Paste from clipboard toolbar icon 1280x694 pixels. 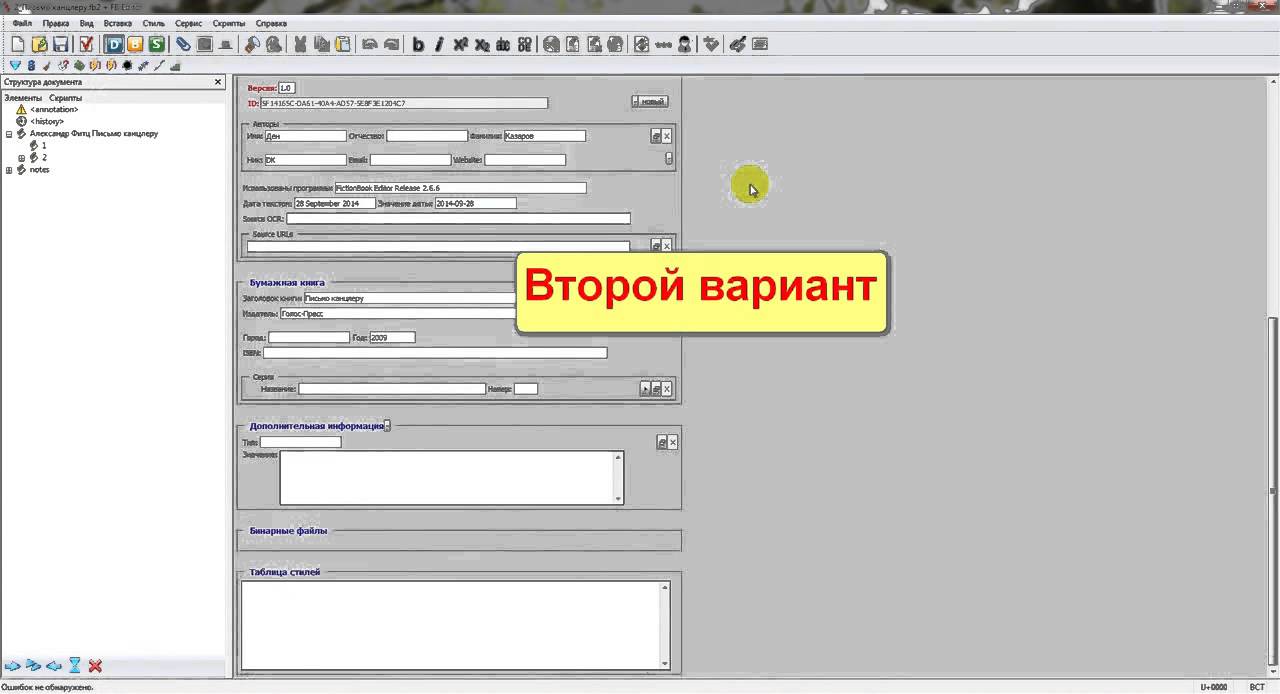(343, 44)
